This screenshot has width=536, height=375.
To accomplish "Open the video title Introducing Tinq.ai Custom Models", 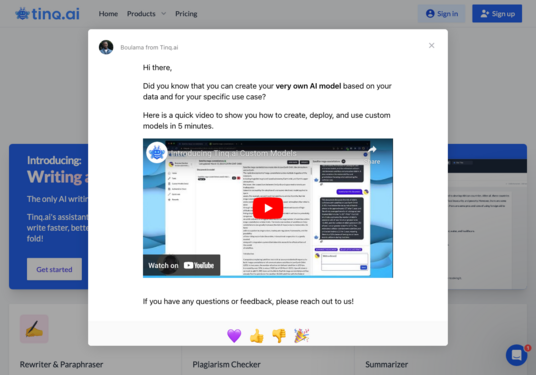I will (233, 153).
